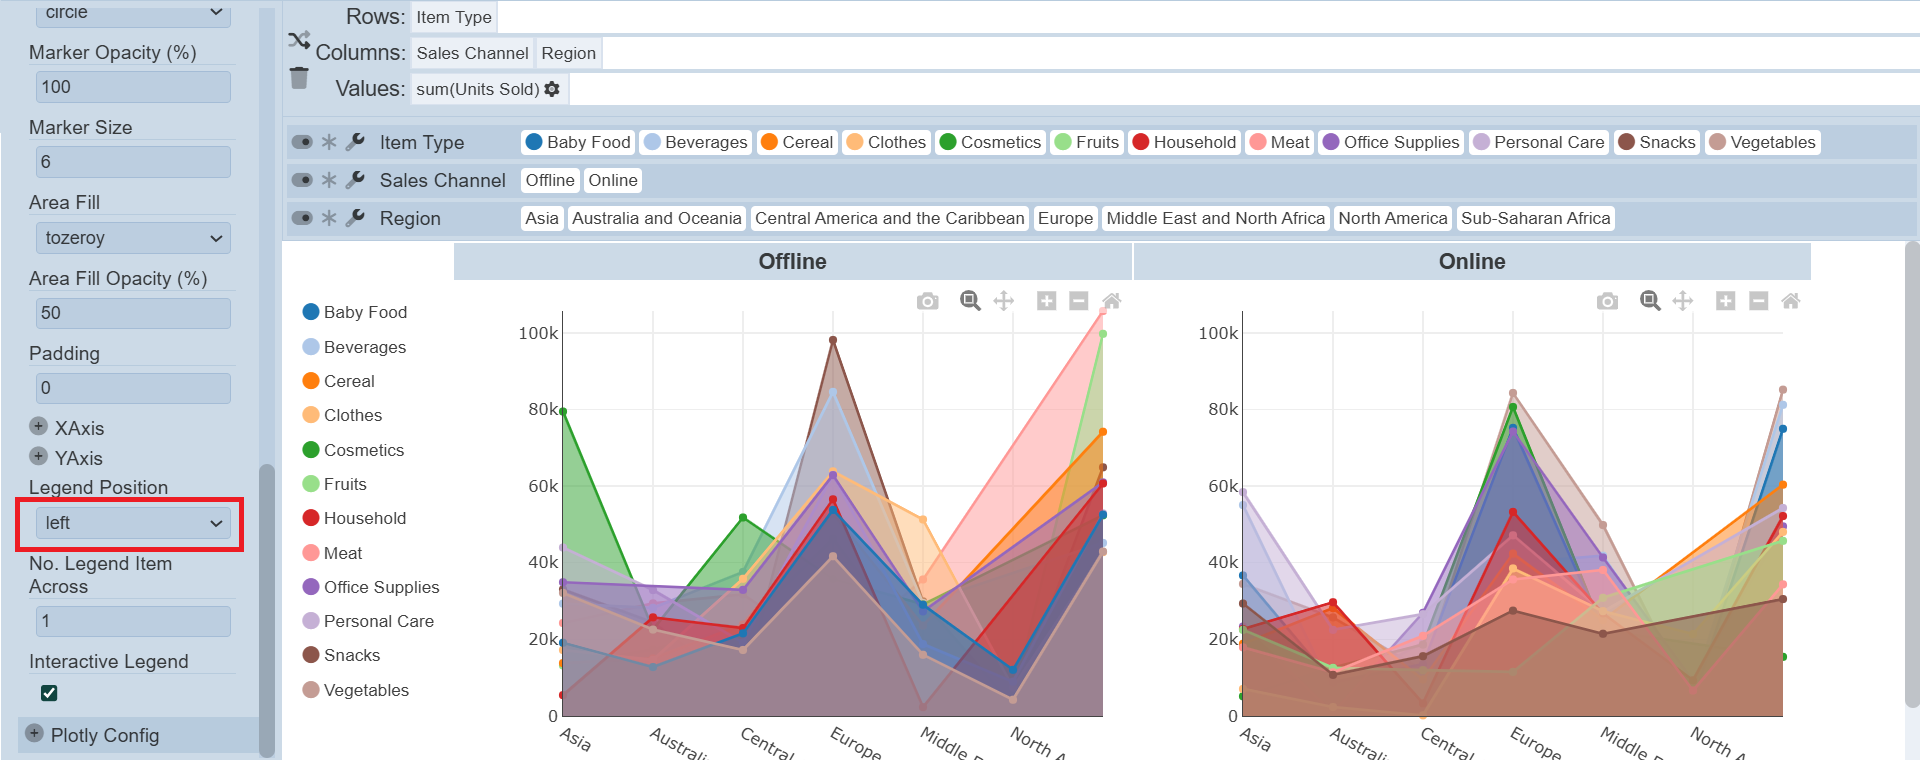Click the swap rows and columns shuffle icon
The height and width of the screenshot is (760, 1920).
pos(299,40)
